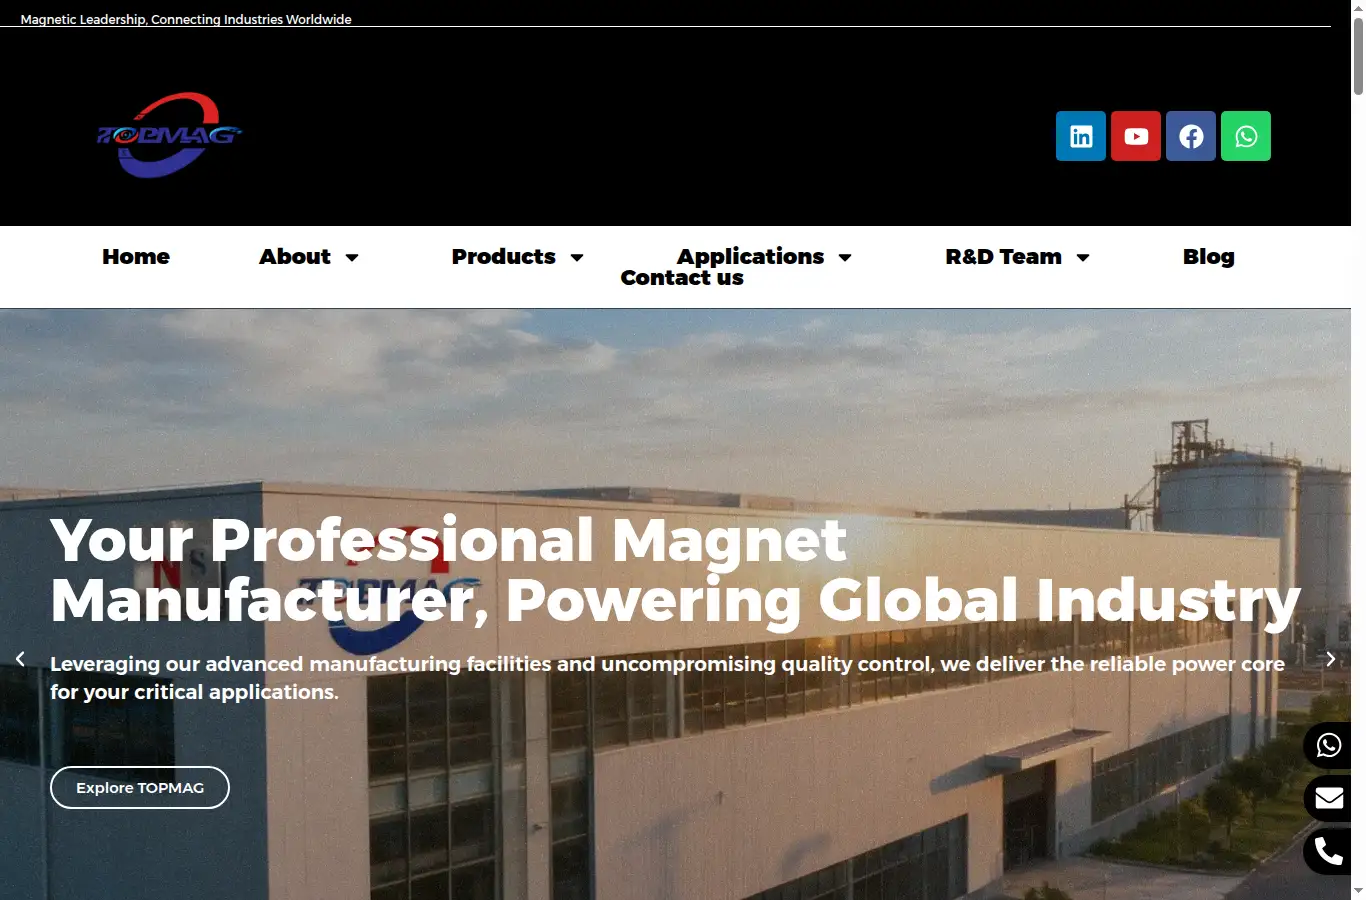Click the floating WhatsApp chat icon

[x=1328, y=745]
